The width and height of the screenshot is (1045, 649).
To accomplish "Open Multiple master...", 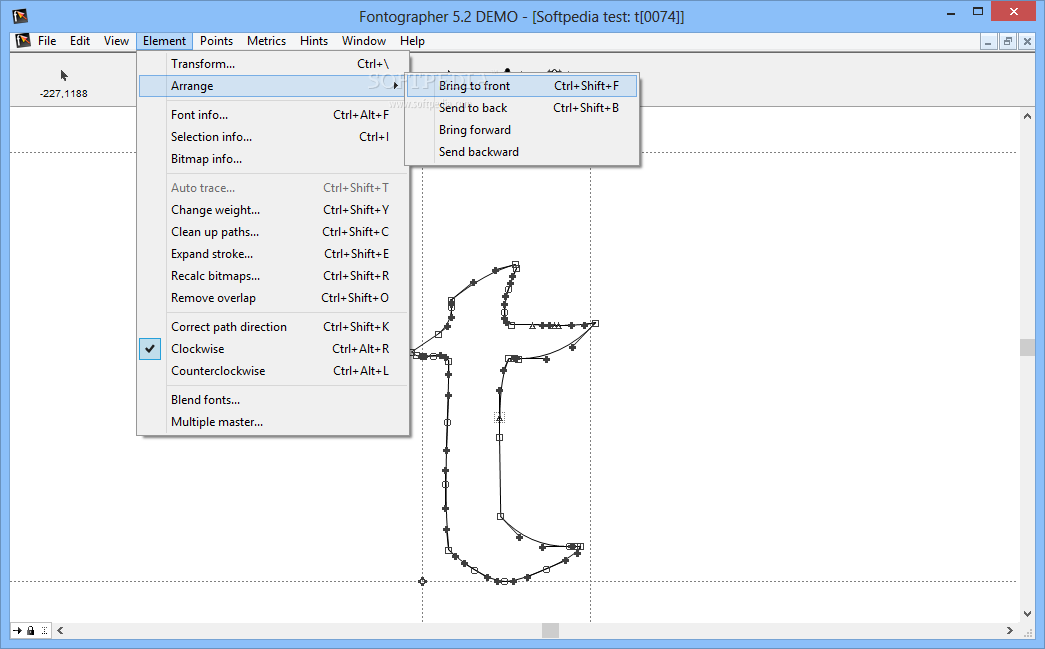I will tap(273, 422).
